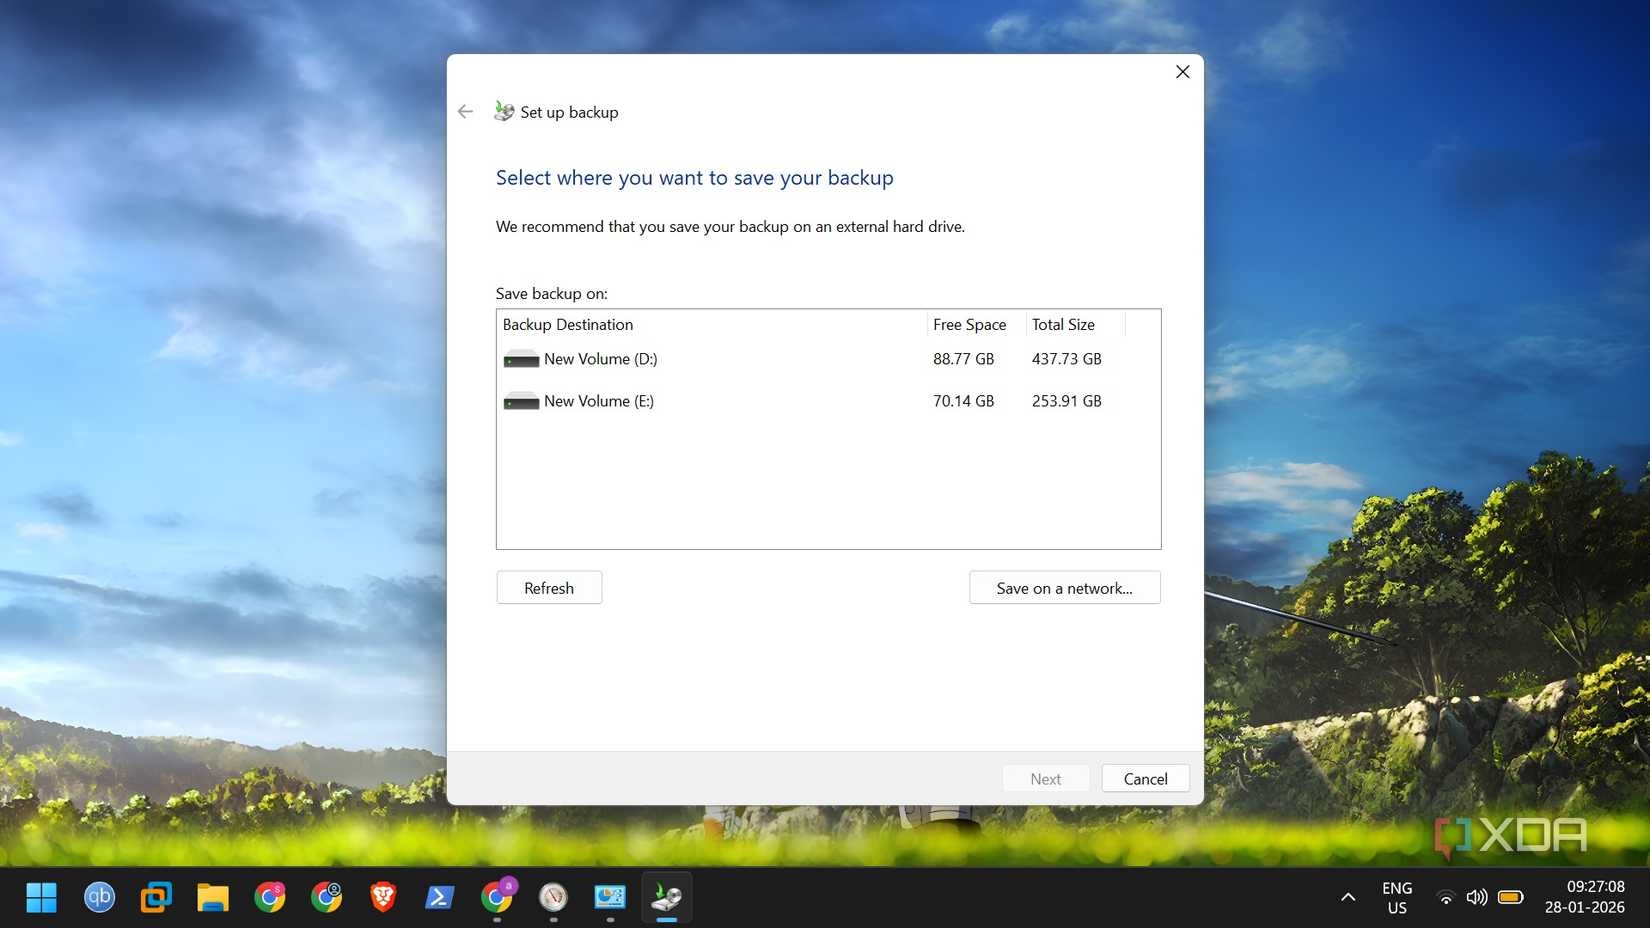Open the Wi-Fi network tray icon
The image size is (1650, 928).
1445,897
